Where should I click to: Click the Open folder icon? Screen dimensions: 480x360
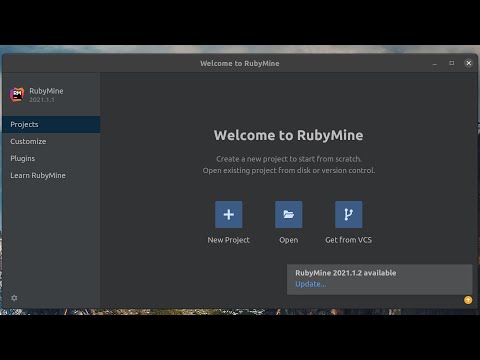pos(289,214)
